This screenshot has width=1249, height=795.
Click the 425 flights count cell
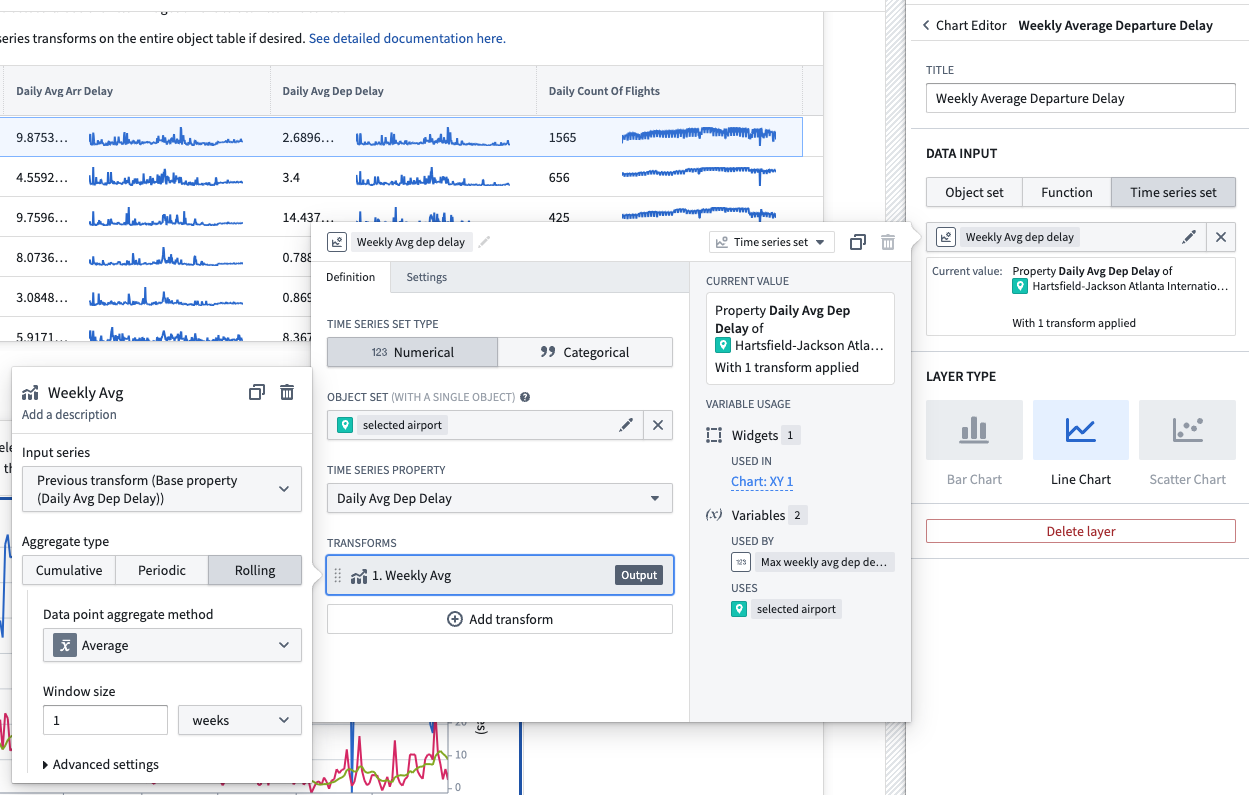click(x=559, y=217)
